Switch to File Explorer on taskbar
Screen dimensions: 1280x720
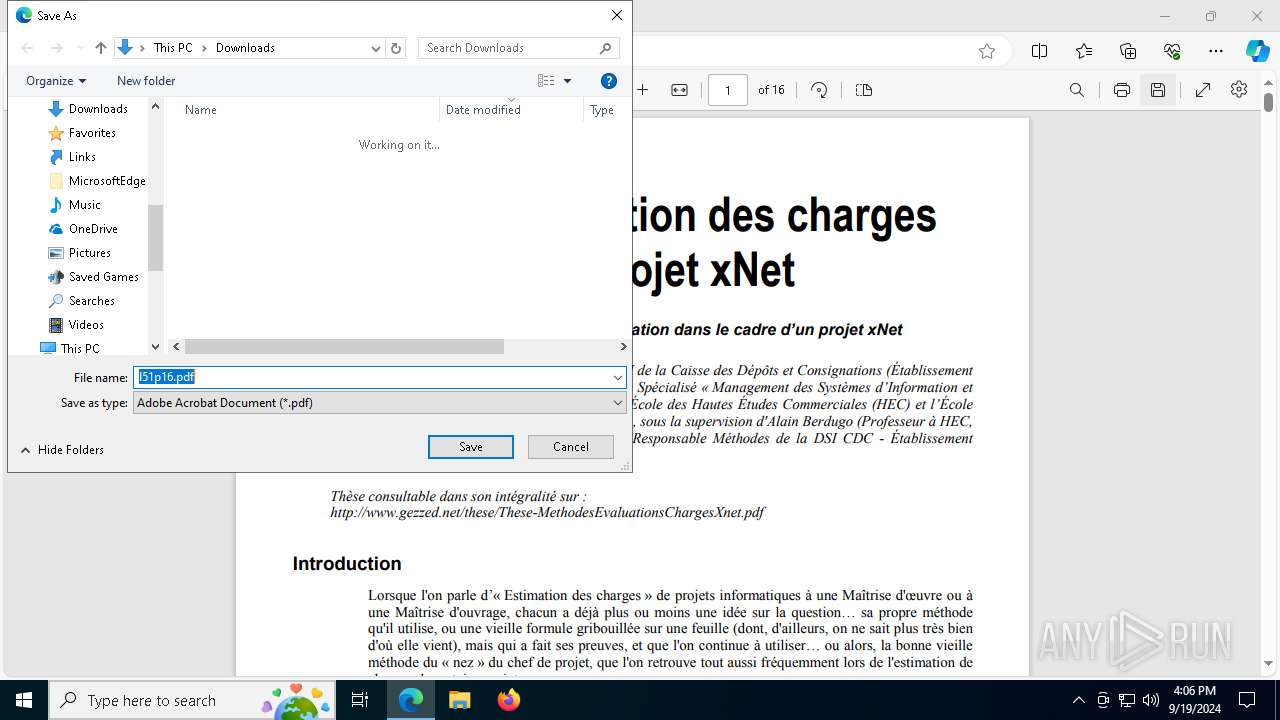tap(459, 700)
